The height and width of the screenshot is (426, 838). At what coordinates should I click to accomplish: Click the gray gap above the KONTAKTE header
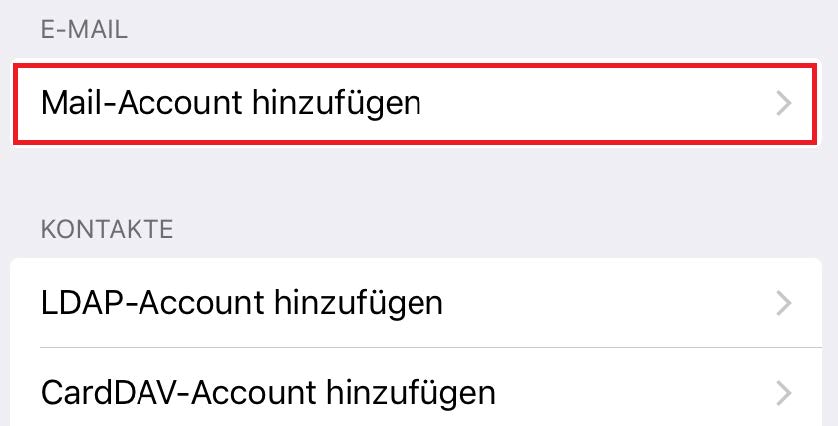tap(418, 180)
